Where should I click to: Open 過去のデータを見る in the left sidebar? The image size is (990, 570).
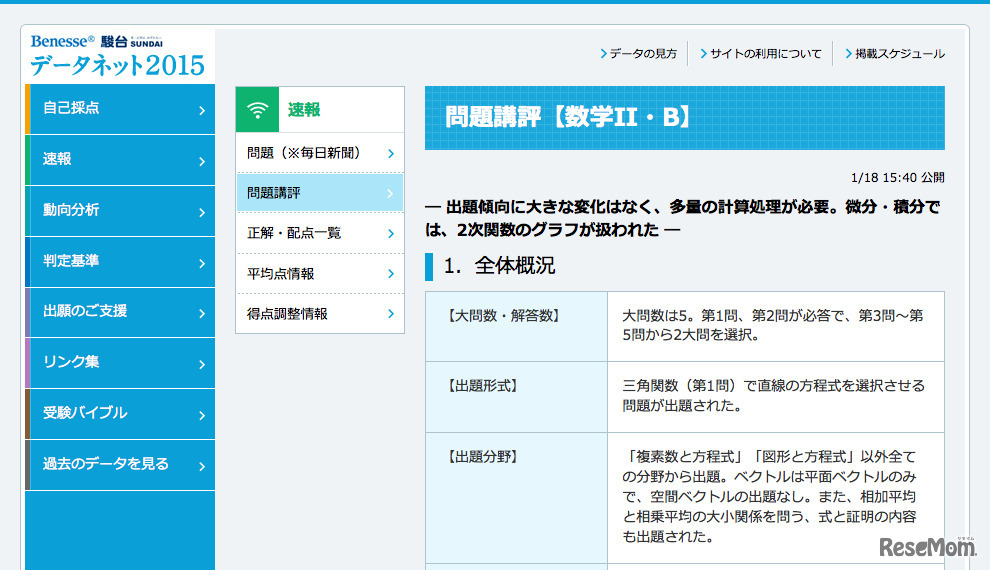point(120,465)
